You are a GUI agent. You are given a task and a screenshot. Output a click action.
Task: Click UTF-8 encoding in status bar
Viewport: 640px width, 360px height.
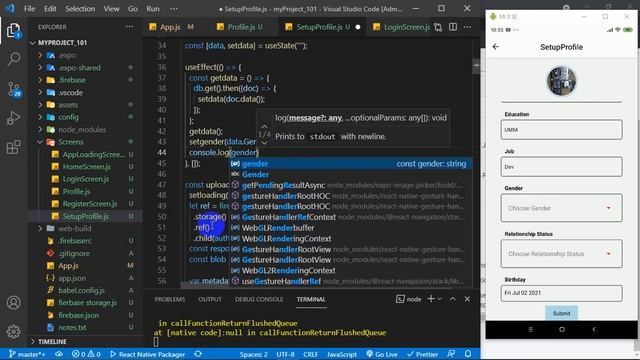(285, 354)
